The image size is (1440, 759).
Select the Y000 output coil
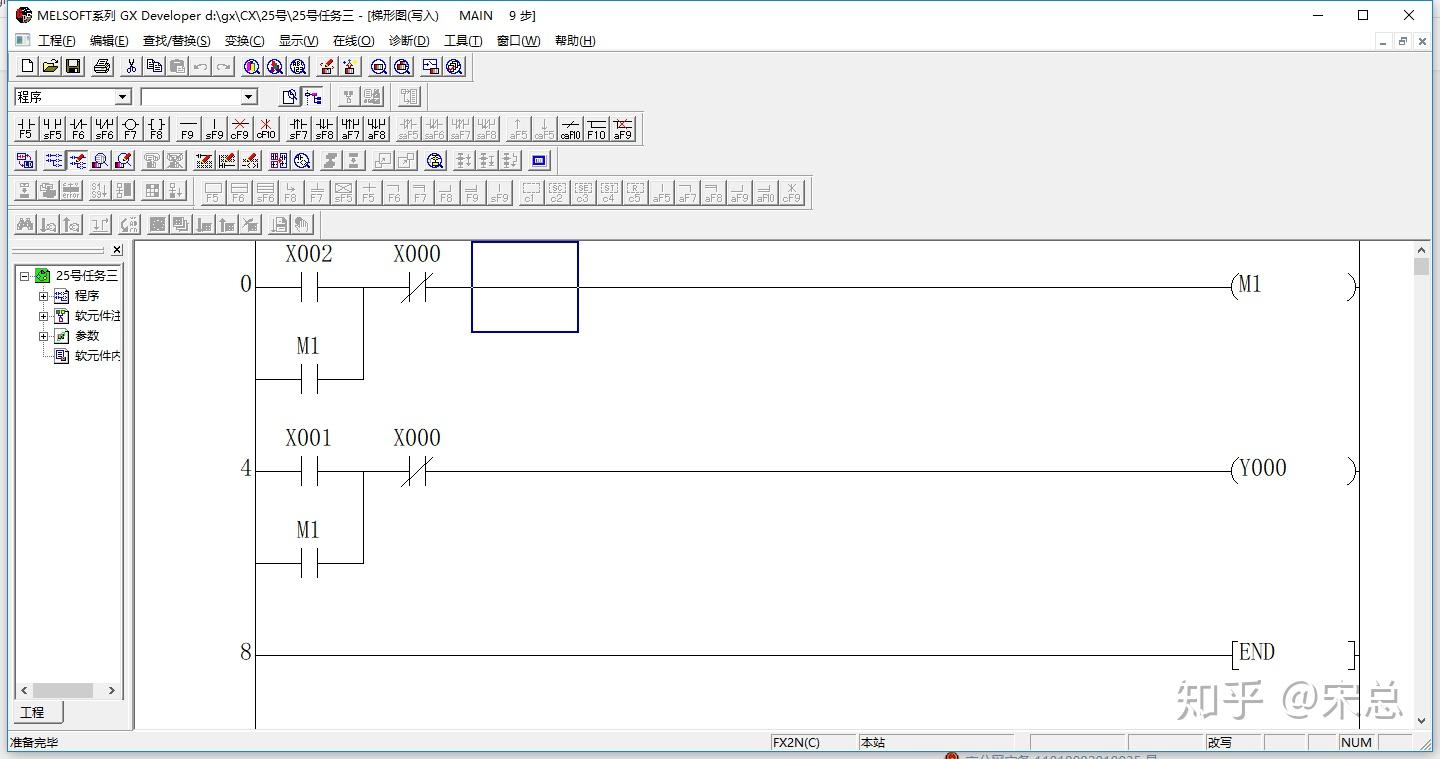tap(1293, 470)
